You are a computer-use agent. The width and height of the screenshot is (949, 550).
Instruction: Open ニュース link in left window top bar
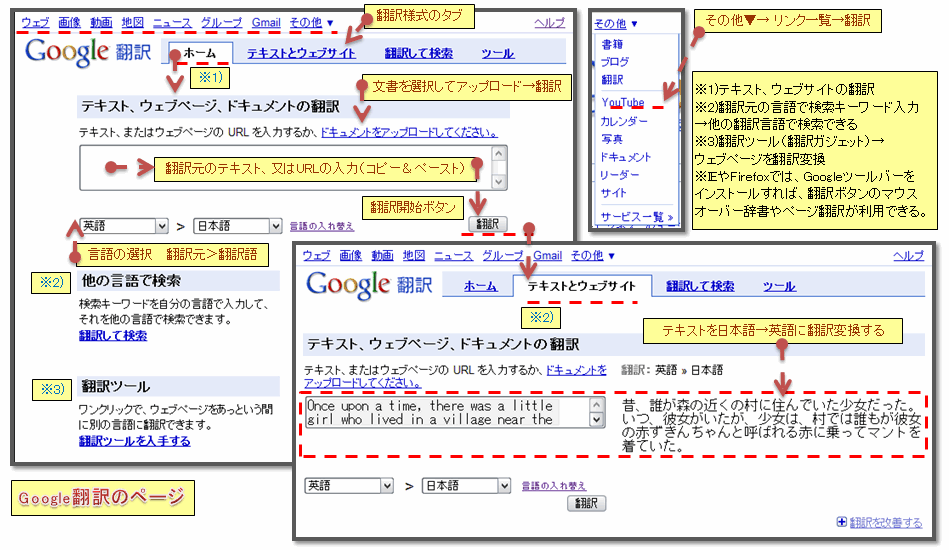pyautogui.click(x=172, y=23)
